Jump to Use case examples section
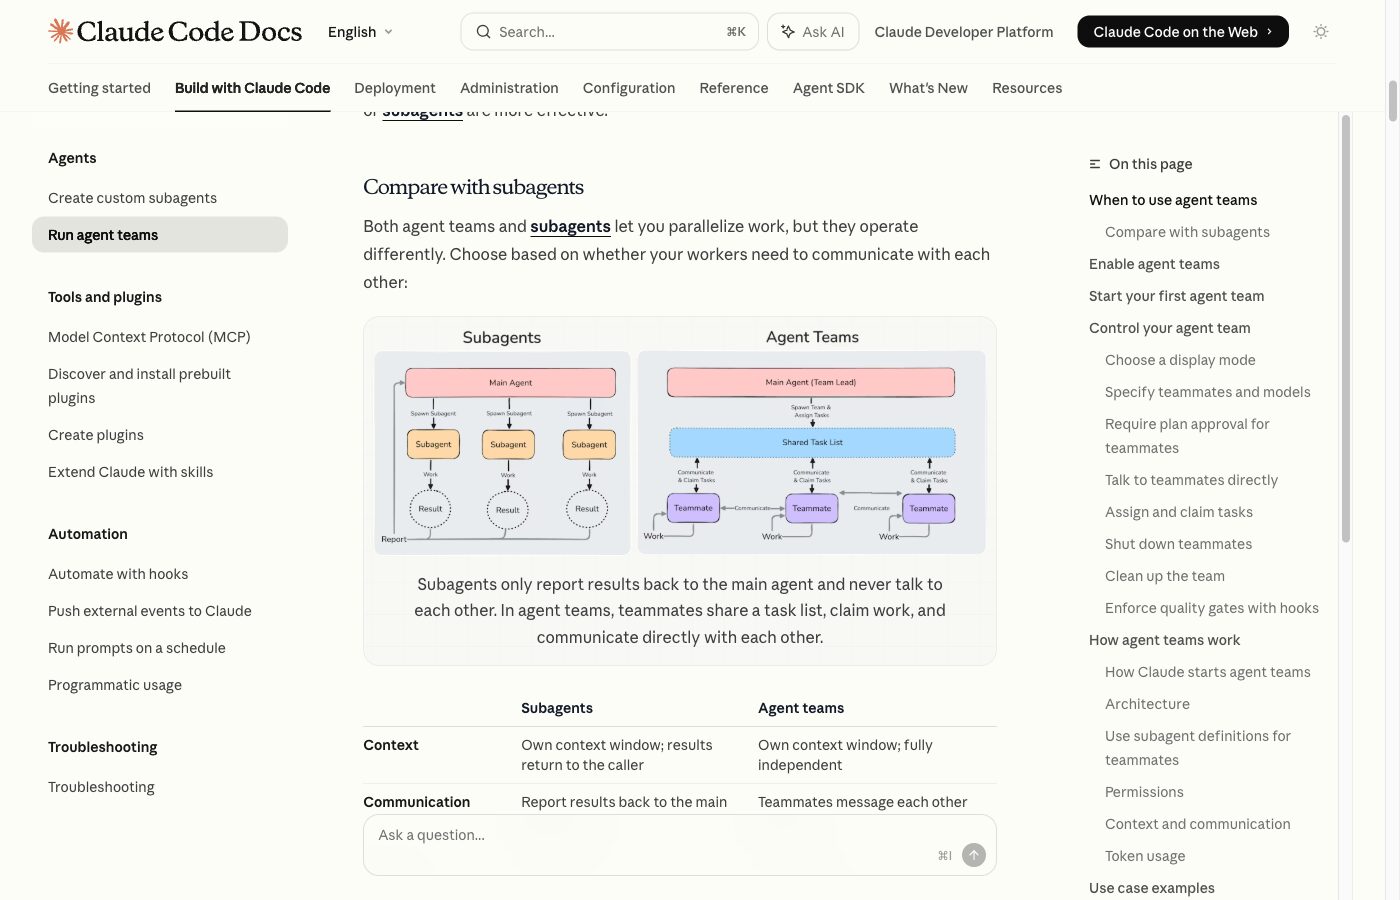This screenshot has width=1400, height=900. [1151, 888]
